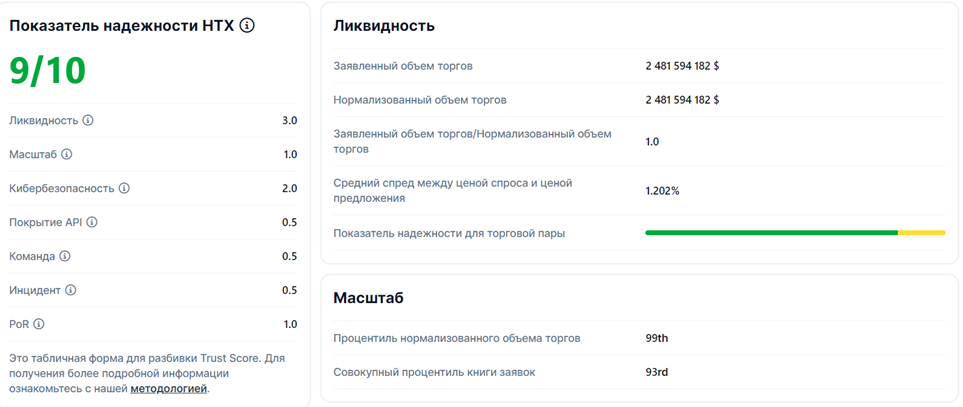
Task: Click info icon next to Инцидент
Action: (71, 290)
